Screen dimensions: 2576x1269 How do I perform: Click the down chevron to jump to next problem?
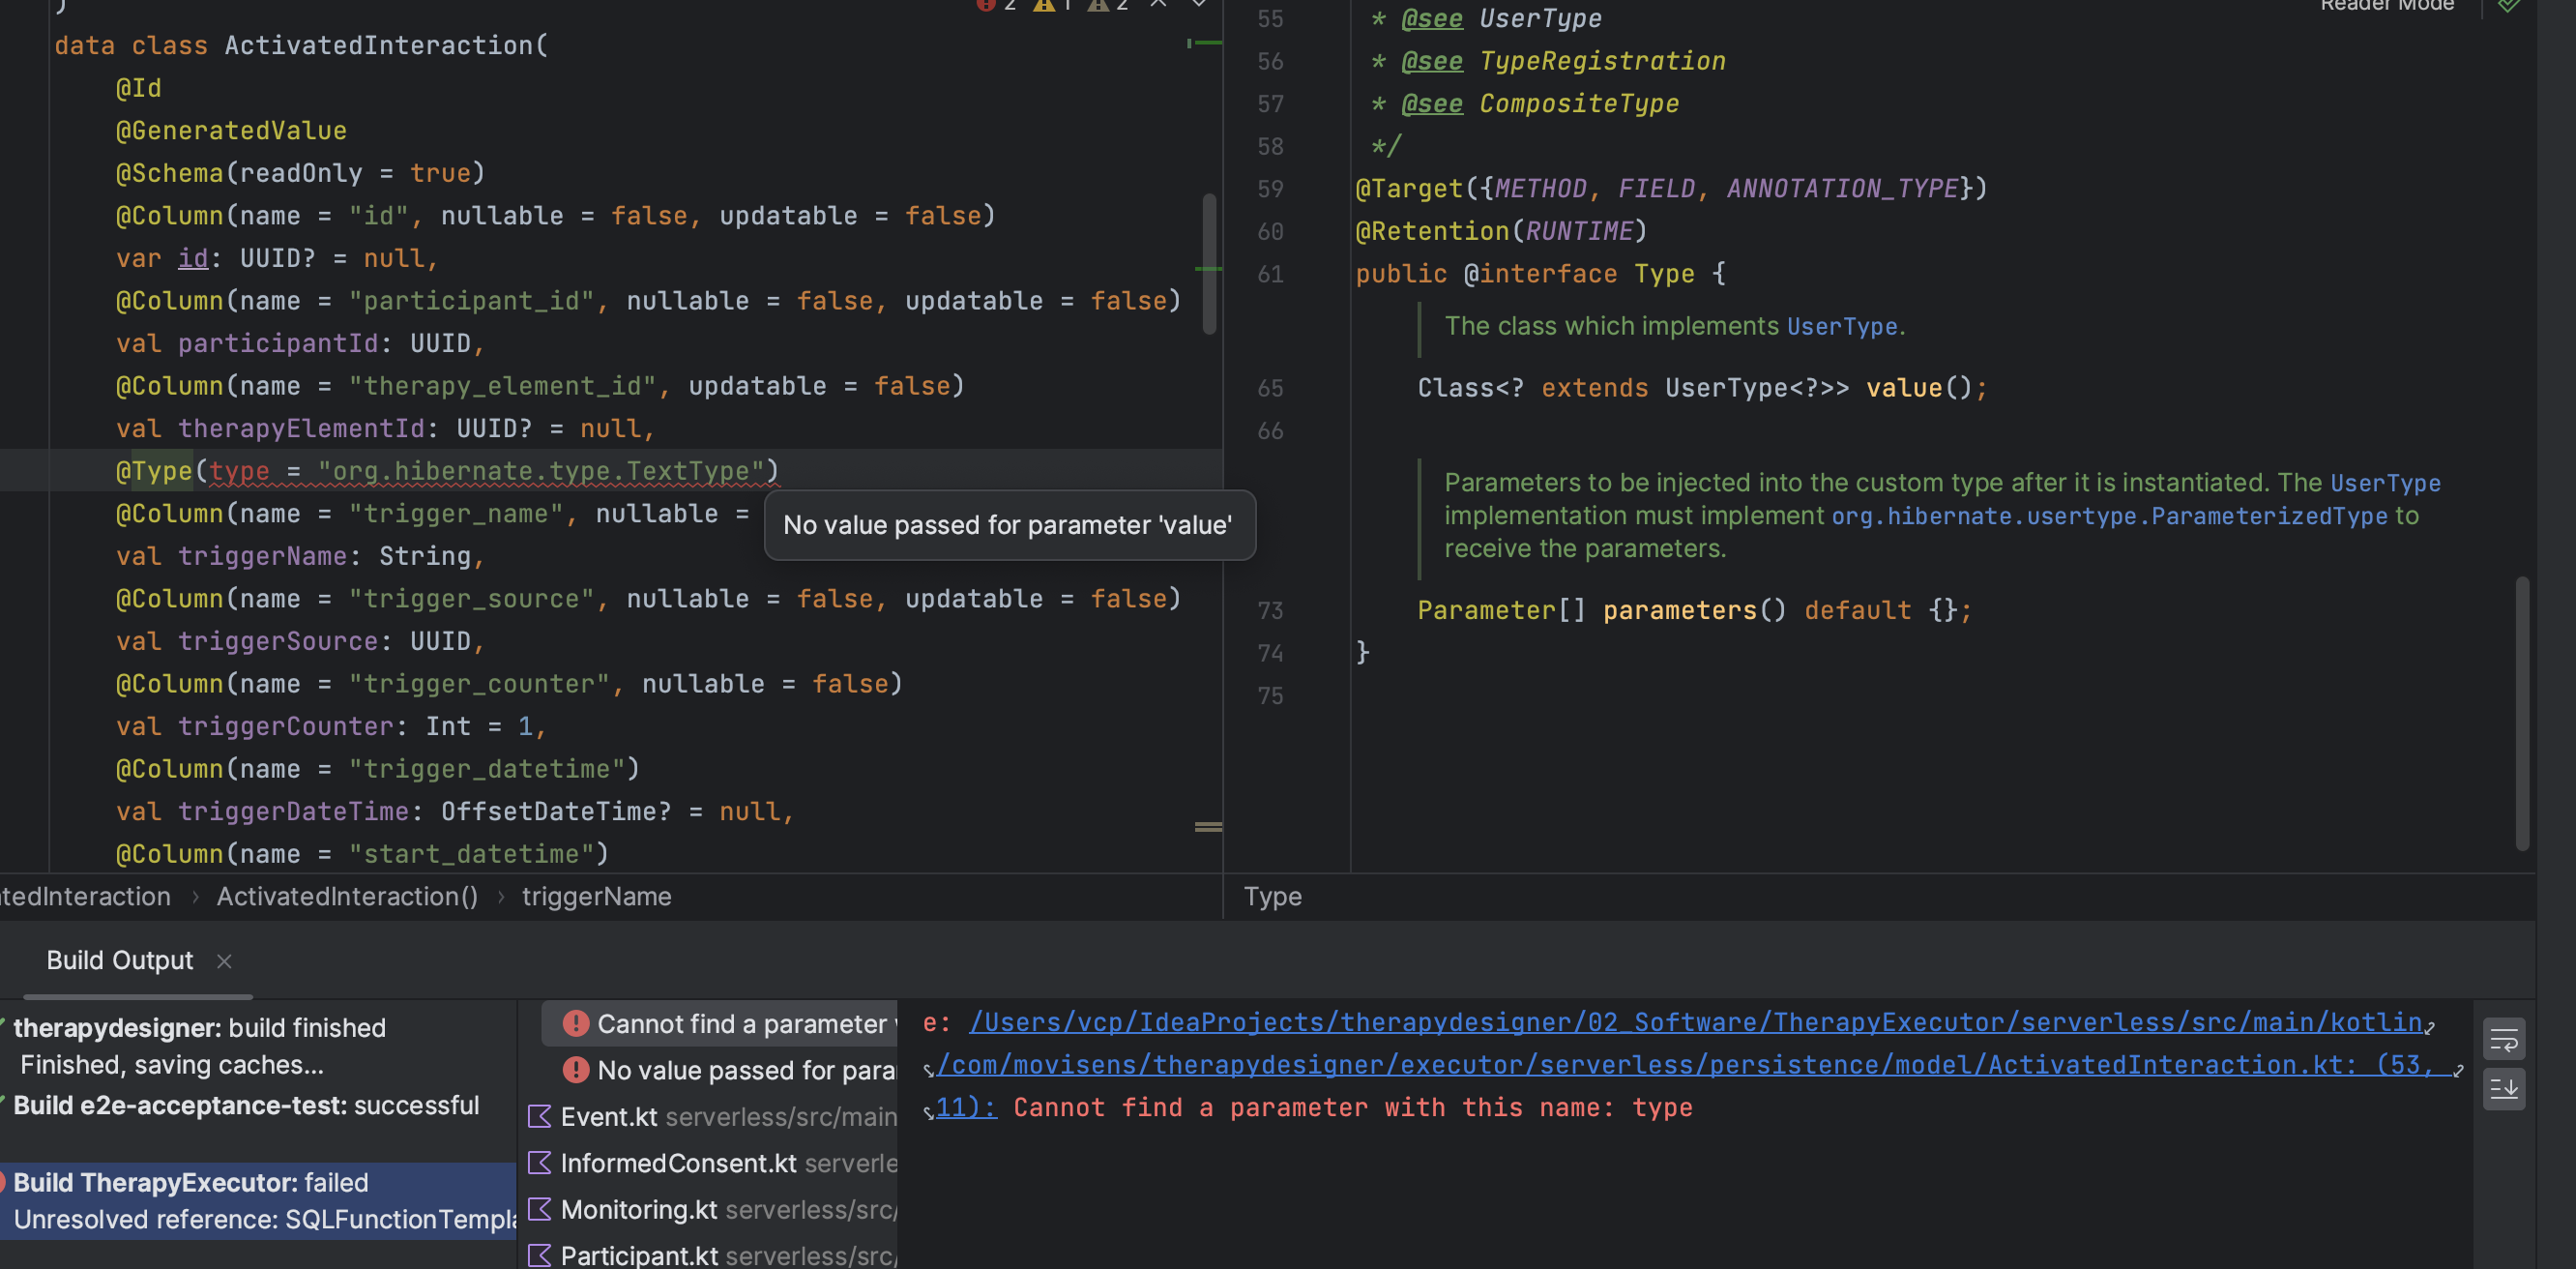point(1198,5)
